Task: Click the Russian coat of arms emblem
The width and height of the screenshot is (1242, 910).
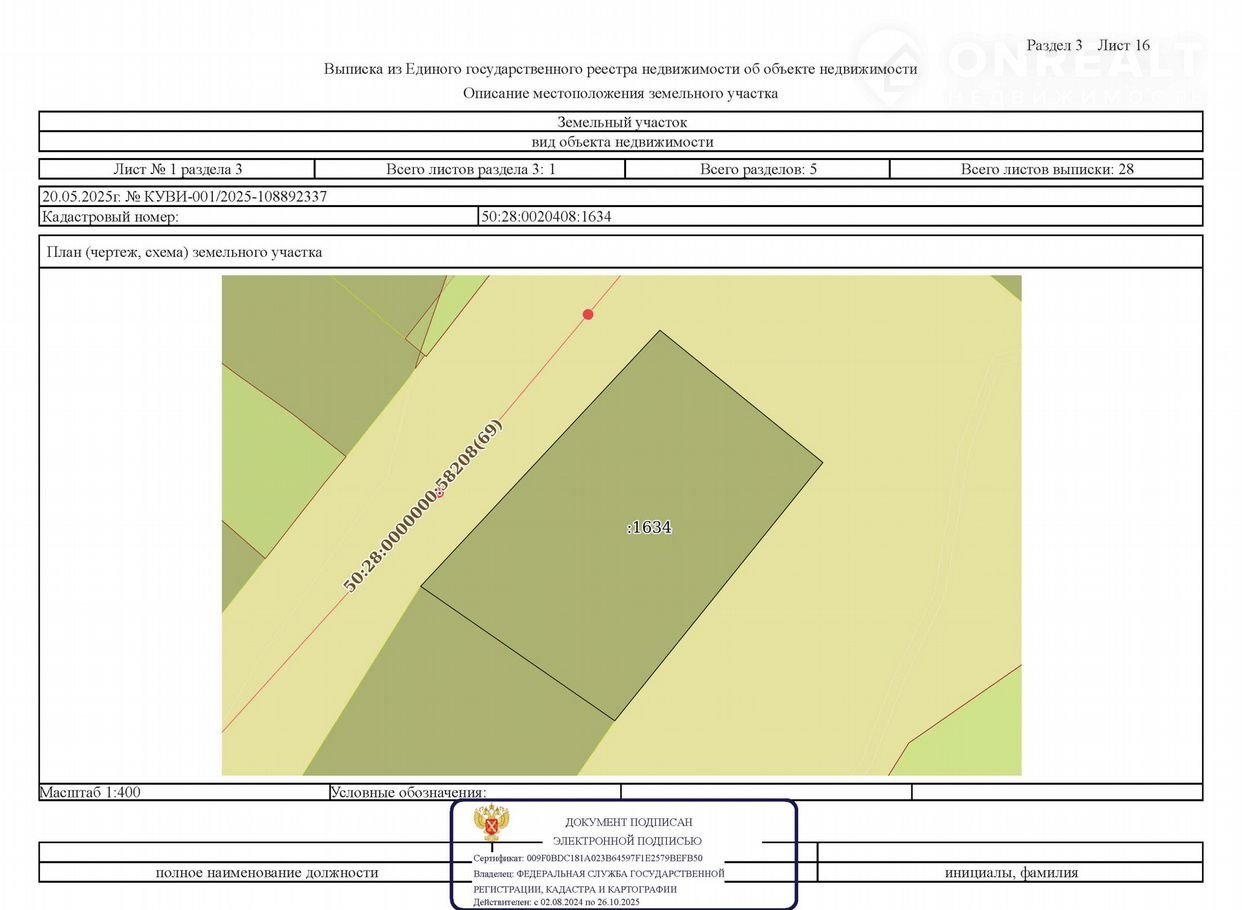Action: [493, 823]
